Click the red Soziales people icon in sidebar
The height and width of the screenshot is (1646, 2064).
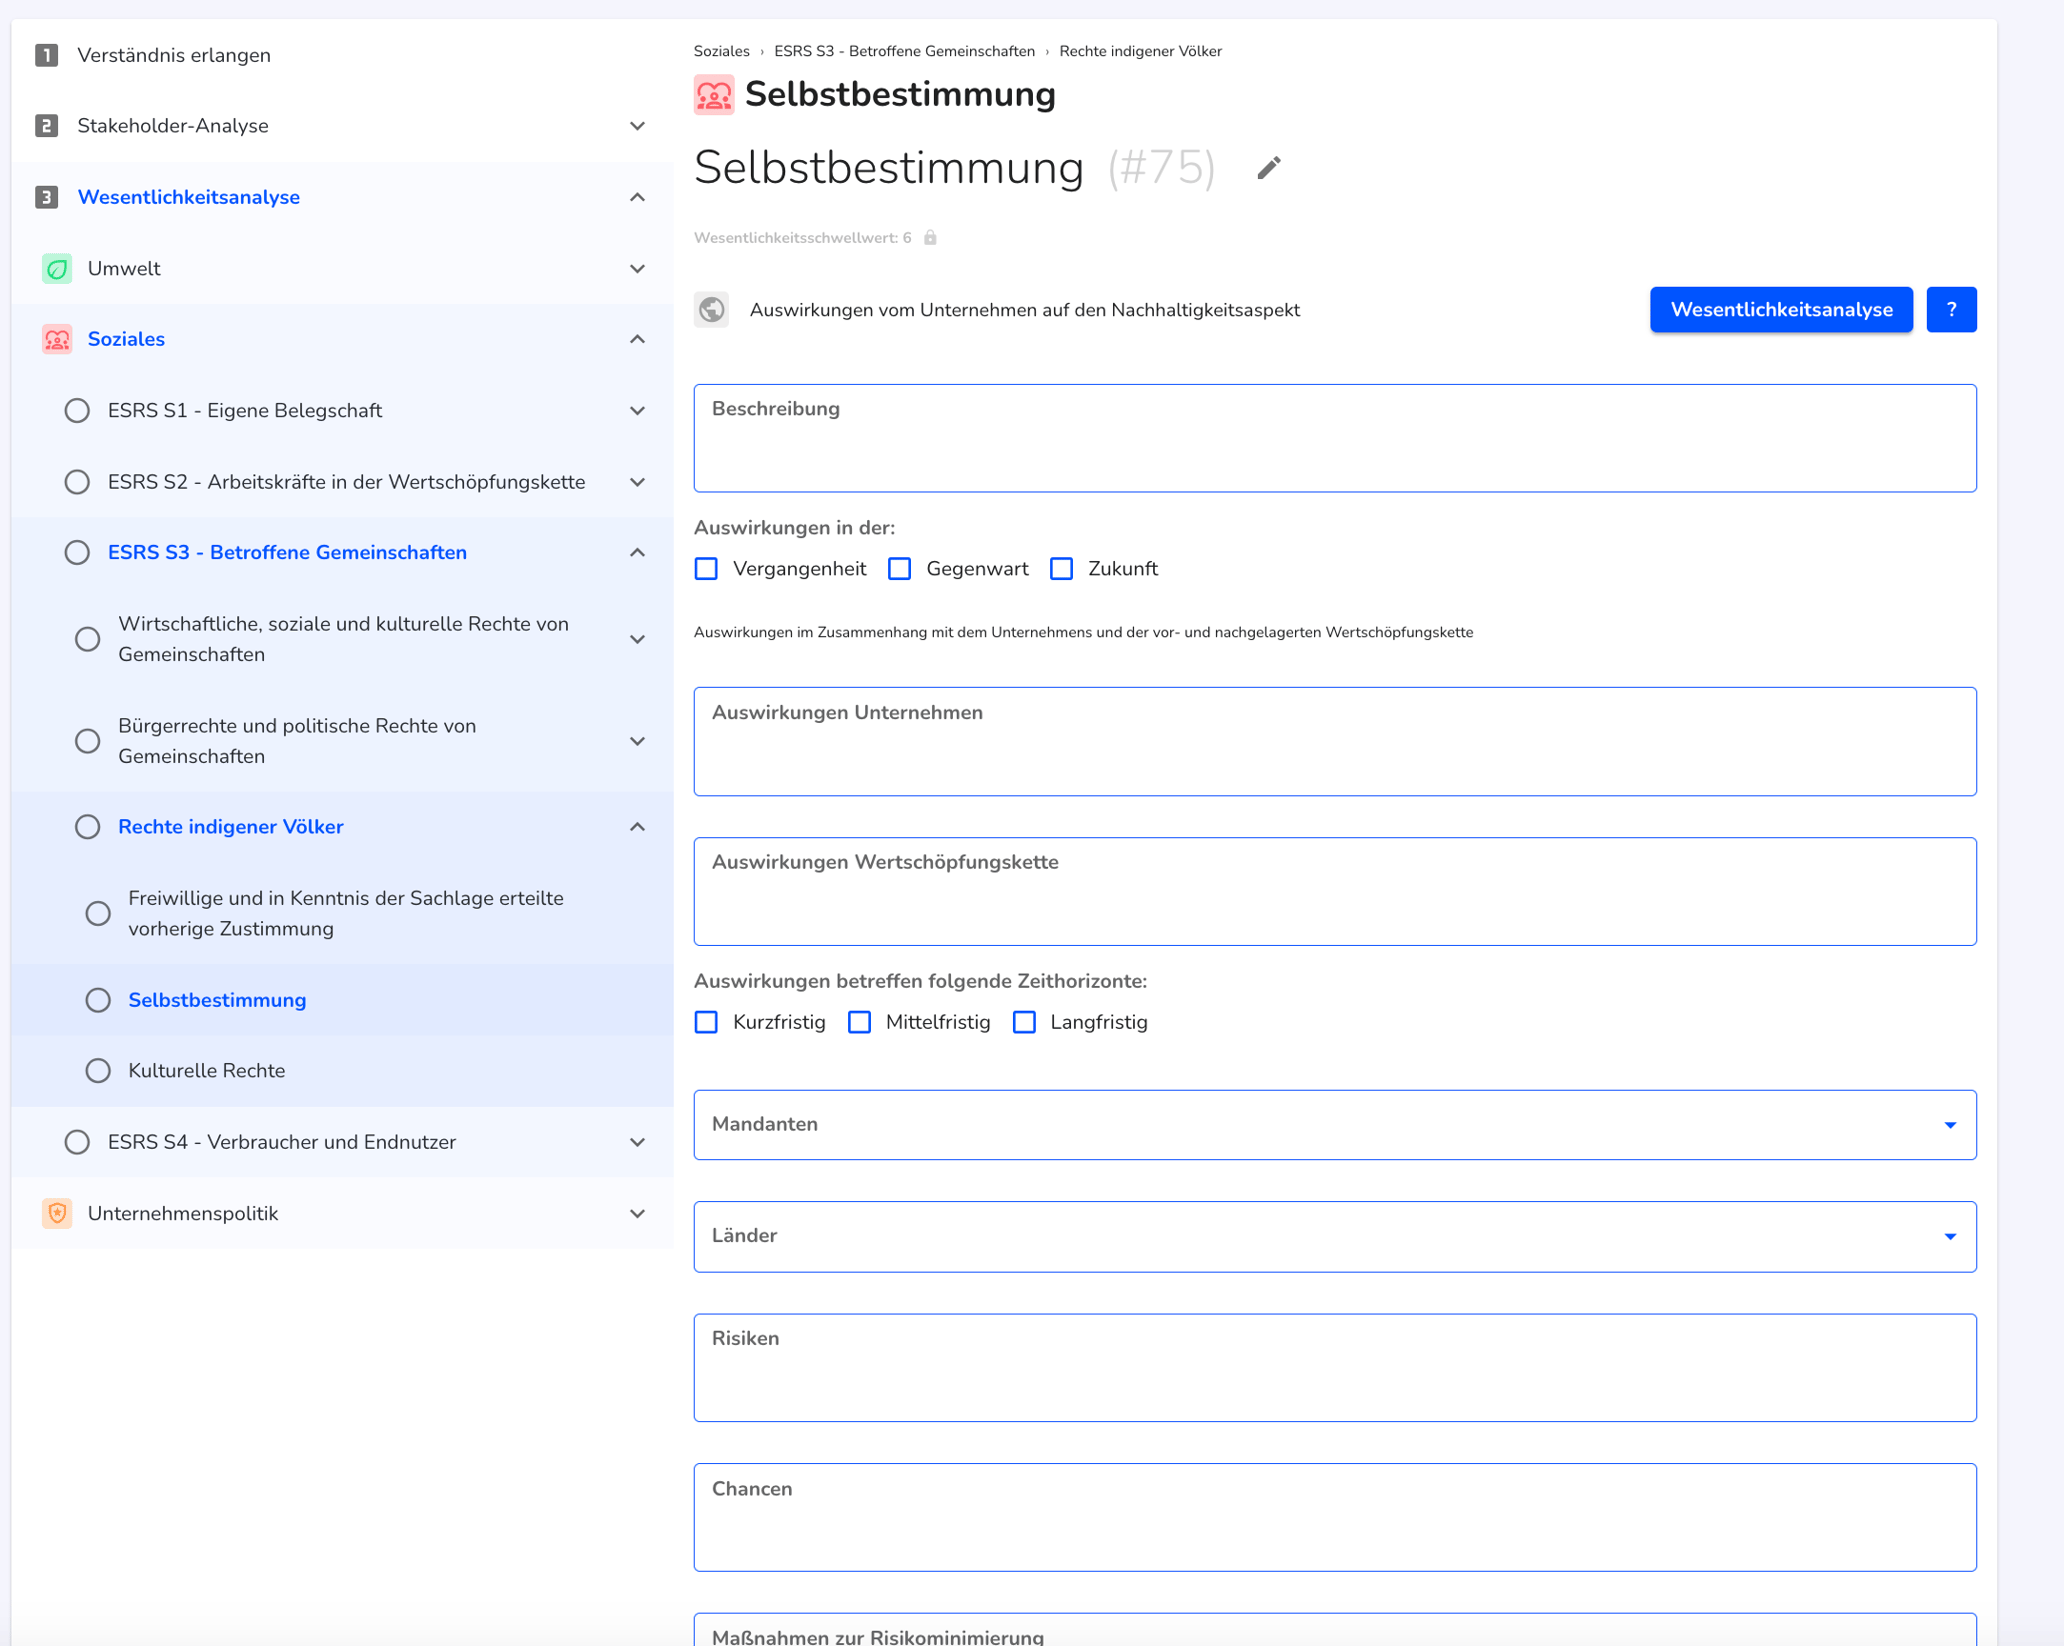pyautogui.click(x=57, y=340)
